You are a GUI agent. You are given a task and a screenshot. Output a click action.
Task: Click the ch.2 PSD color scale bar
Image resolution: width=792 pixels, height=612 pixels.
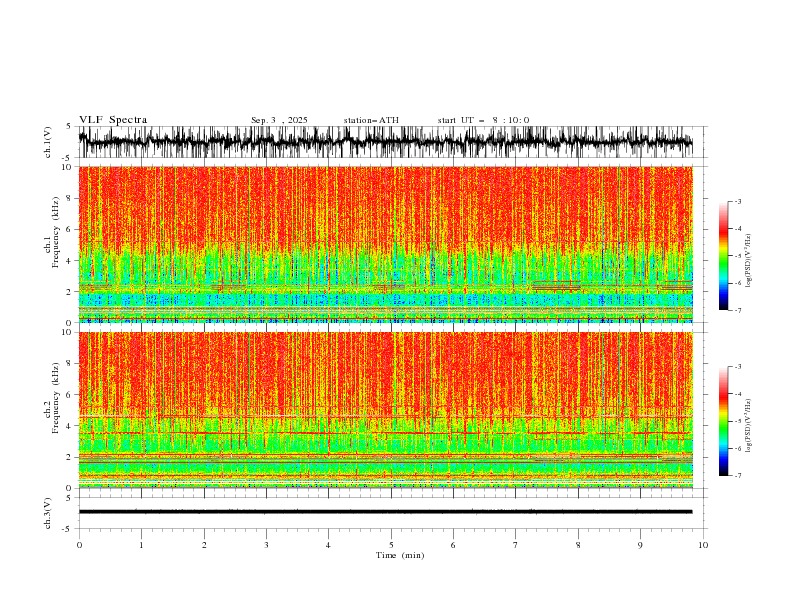(x=723, y=421)
